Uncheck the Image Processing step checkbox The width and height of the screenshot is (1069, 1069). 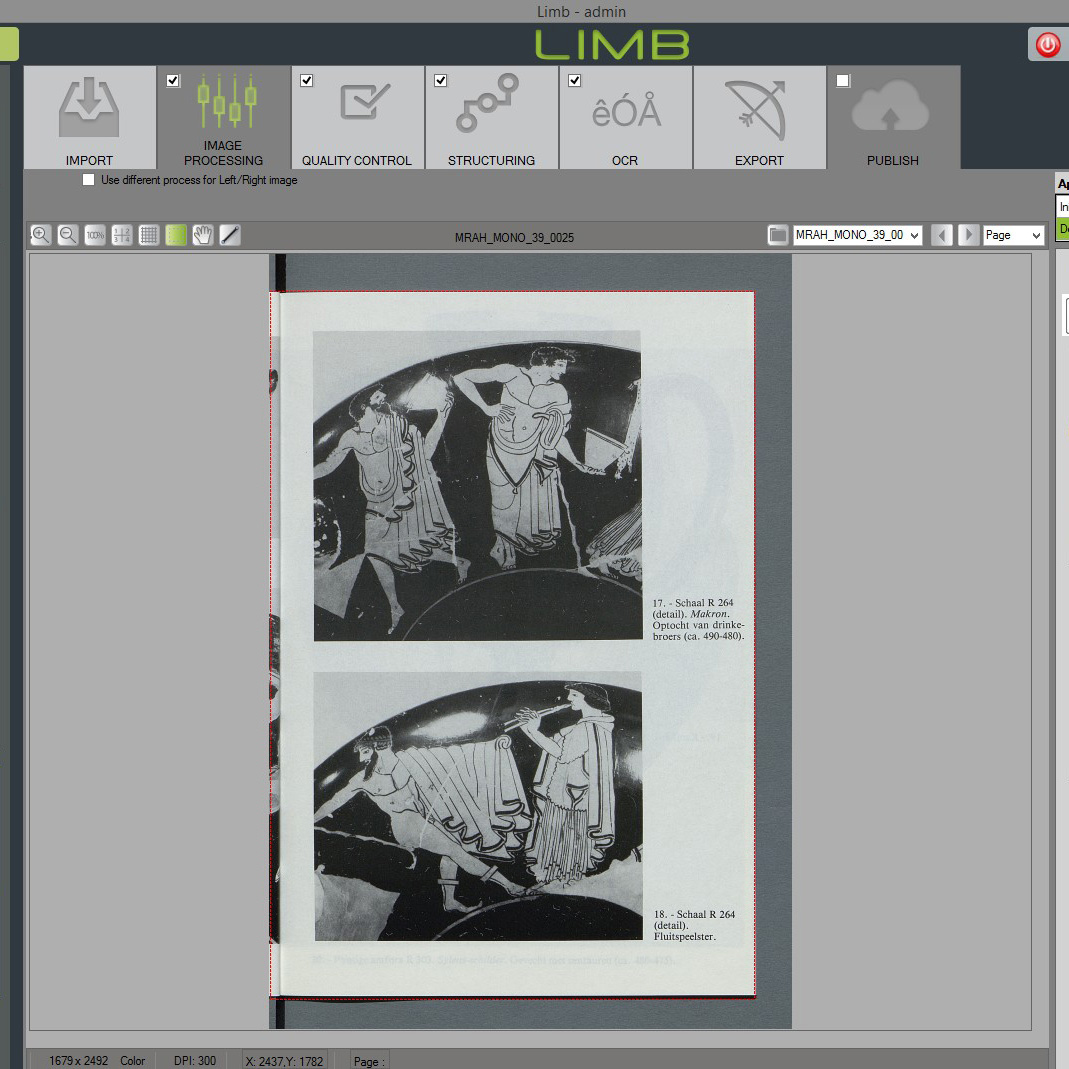[173, 81]
